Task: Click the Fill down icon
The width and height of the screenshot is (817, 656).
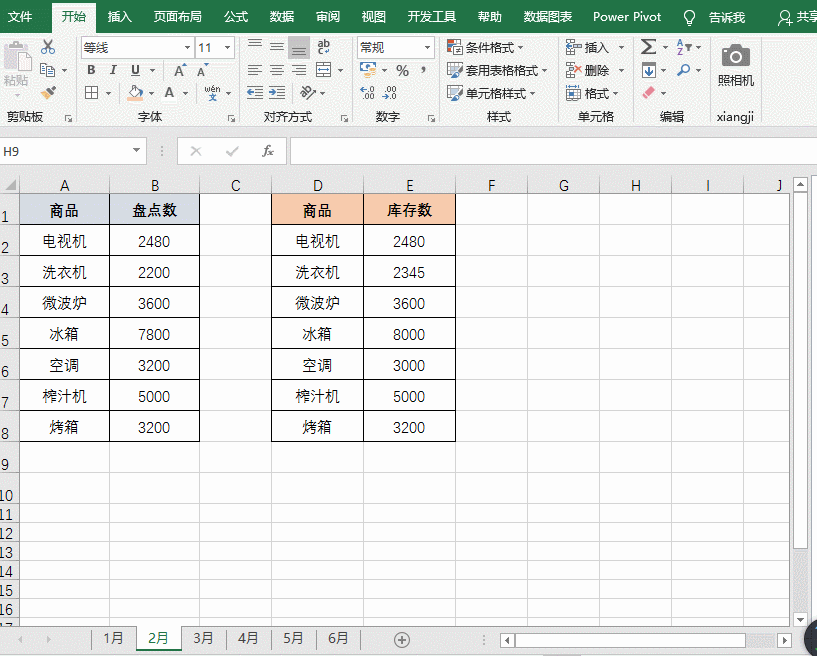Action: (x=649, y=70)
